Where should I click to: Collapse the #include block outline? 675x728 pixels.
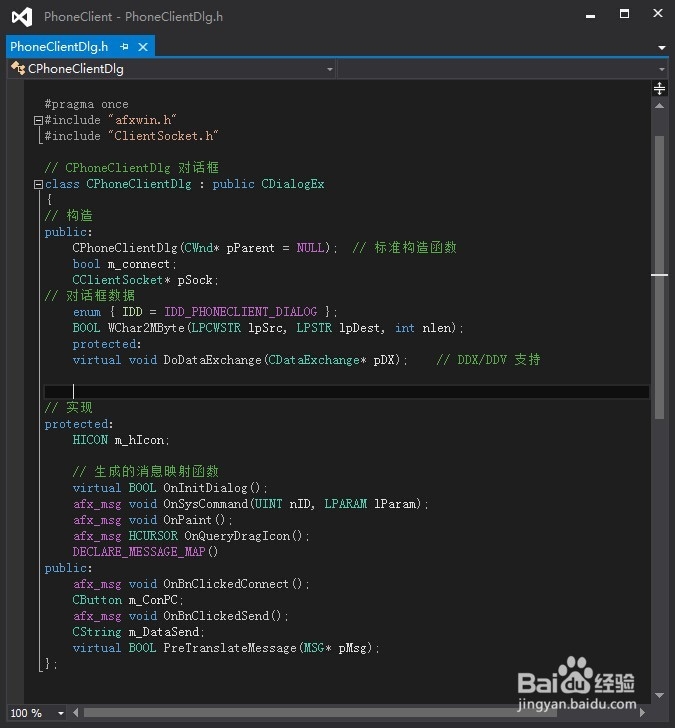[39, 121]
